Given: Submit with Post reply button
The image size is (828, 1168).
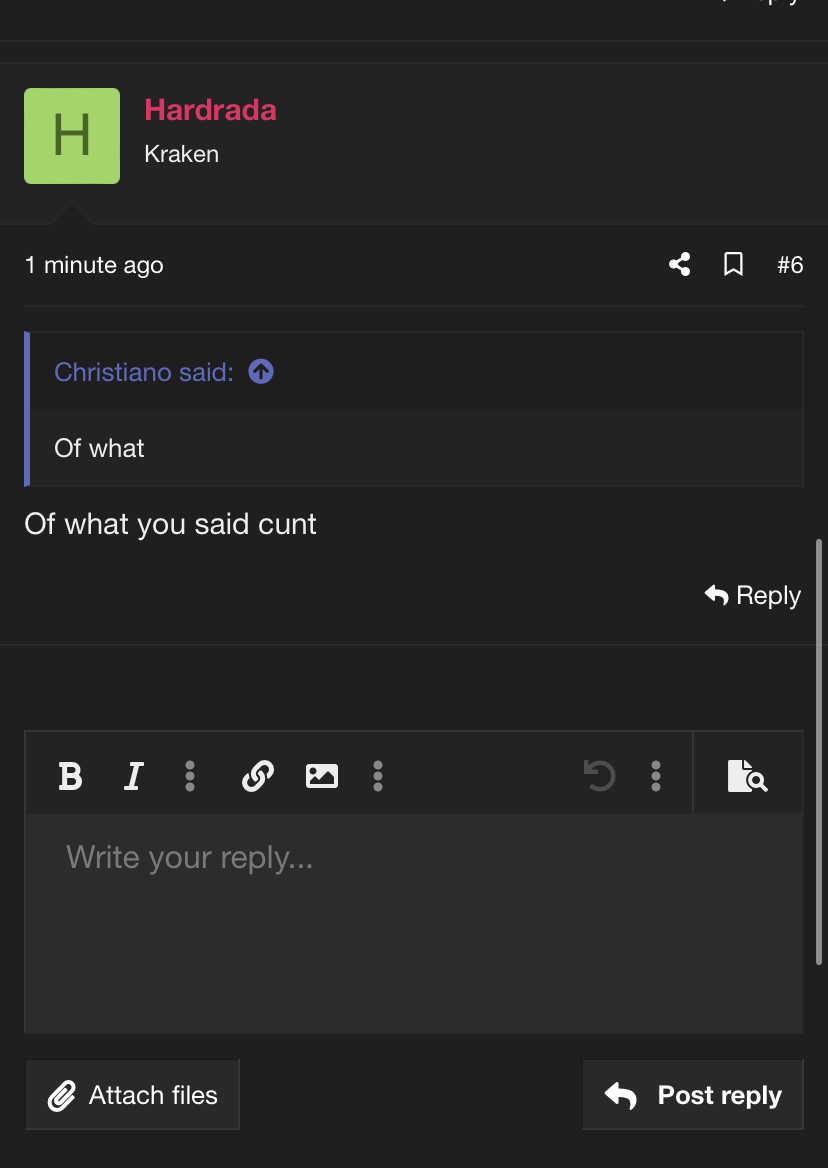Looking at the screenshot, I should coord(692,1094).
